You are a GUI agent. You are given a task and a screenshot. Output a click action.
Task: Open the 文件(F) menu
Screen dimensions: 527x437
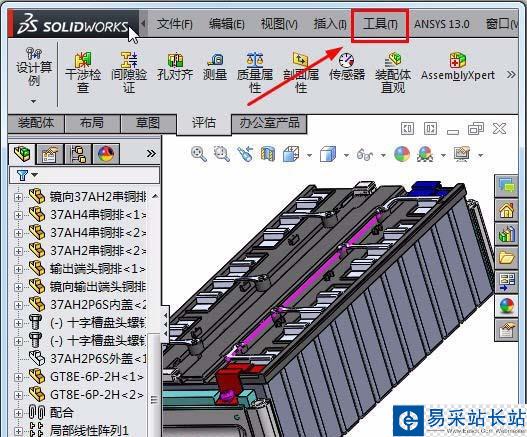tap(174, 24)
